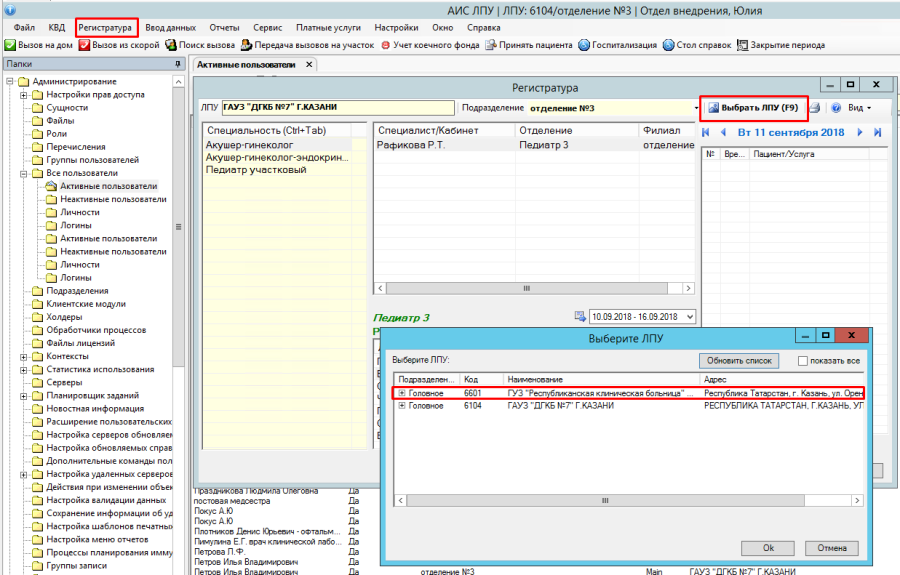Jump to last date with the skip-forward arrow
The width and height of the screenshot is (900, 575).
(x=878, y=132)
